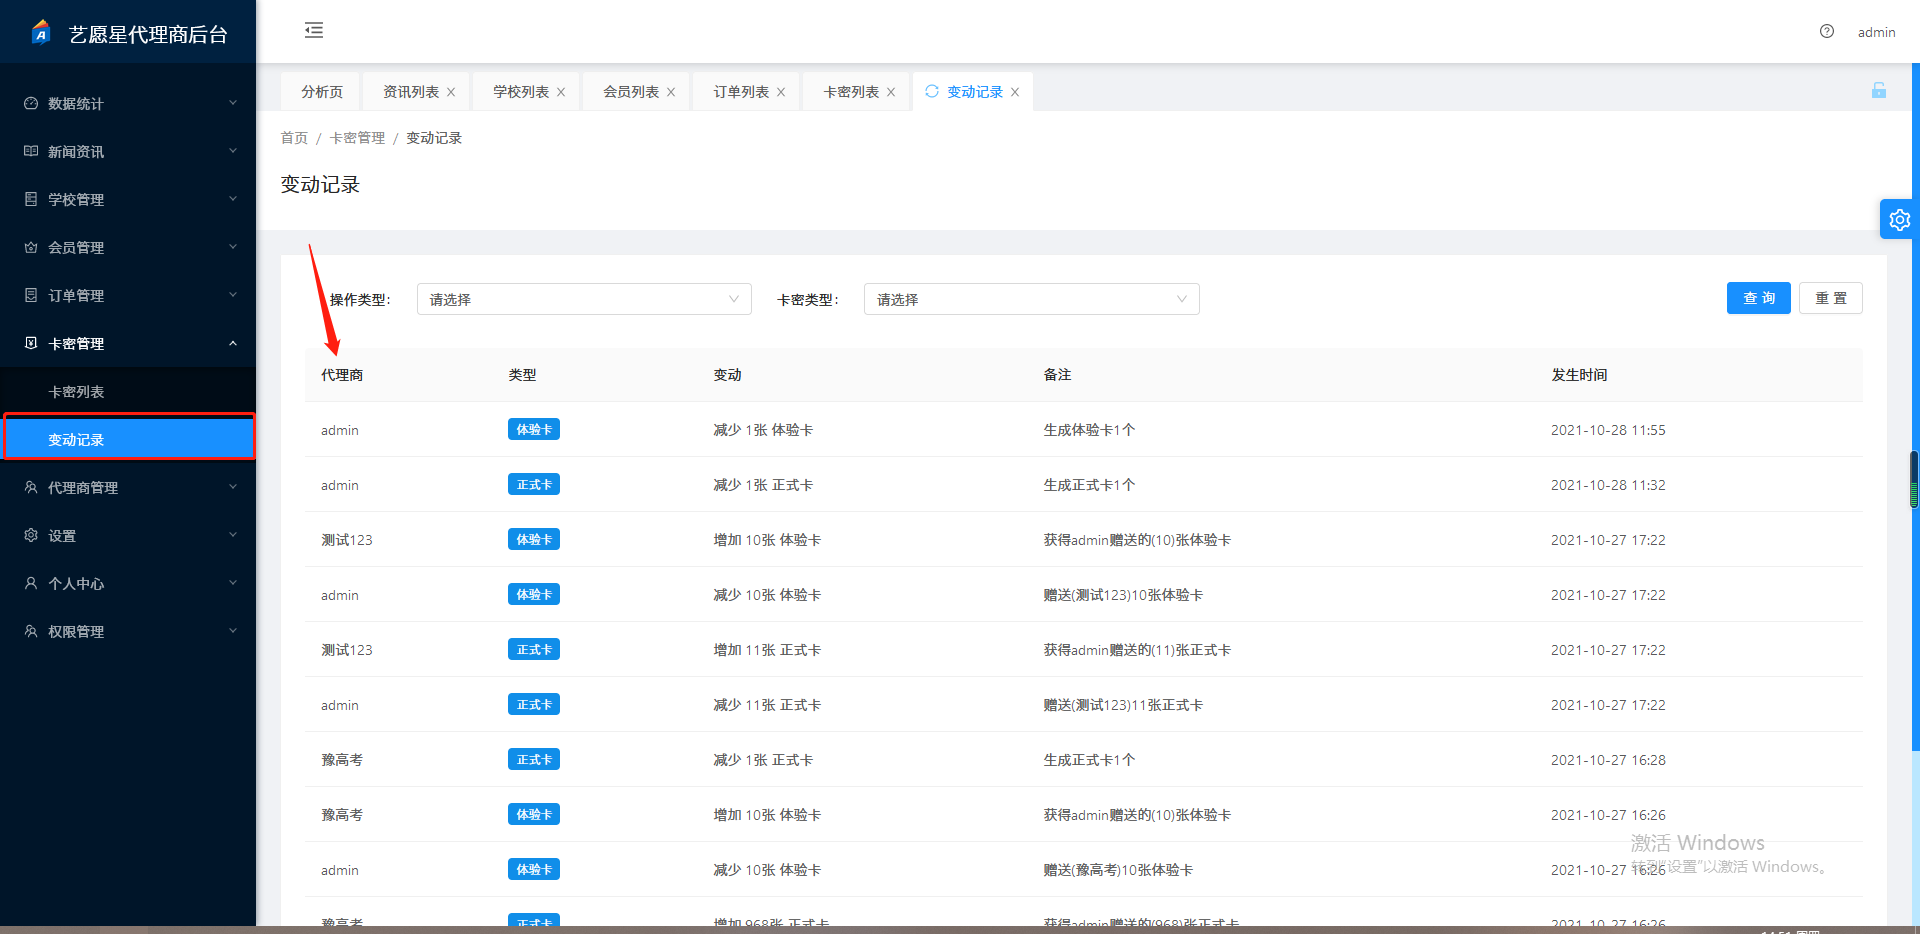
Task: Click the 会员管理 sidebar icon
Action: point(31,247)
